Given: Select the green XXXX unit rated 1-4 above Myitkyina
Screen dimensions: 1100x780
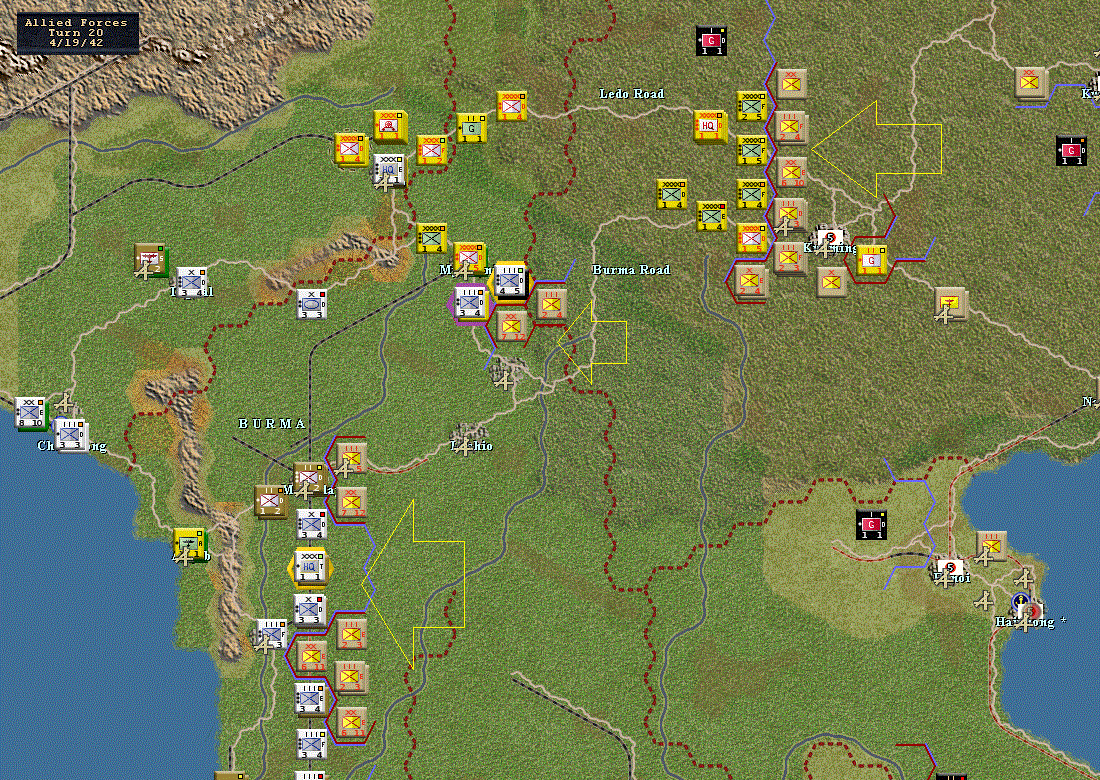Looking at the screenshot, I should pos(431,238).
